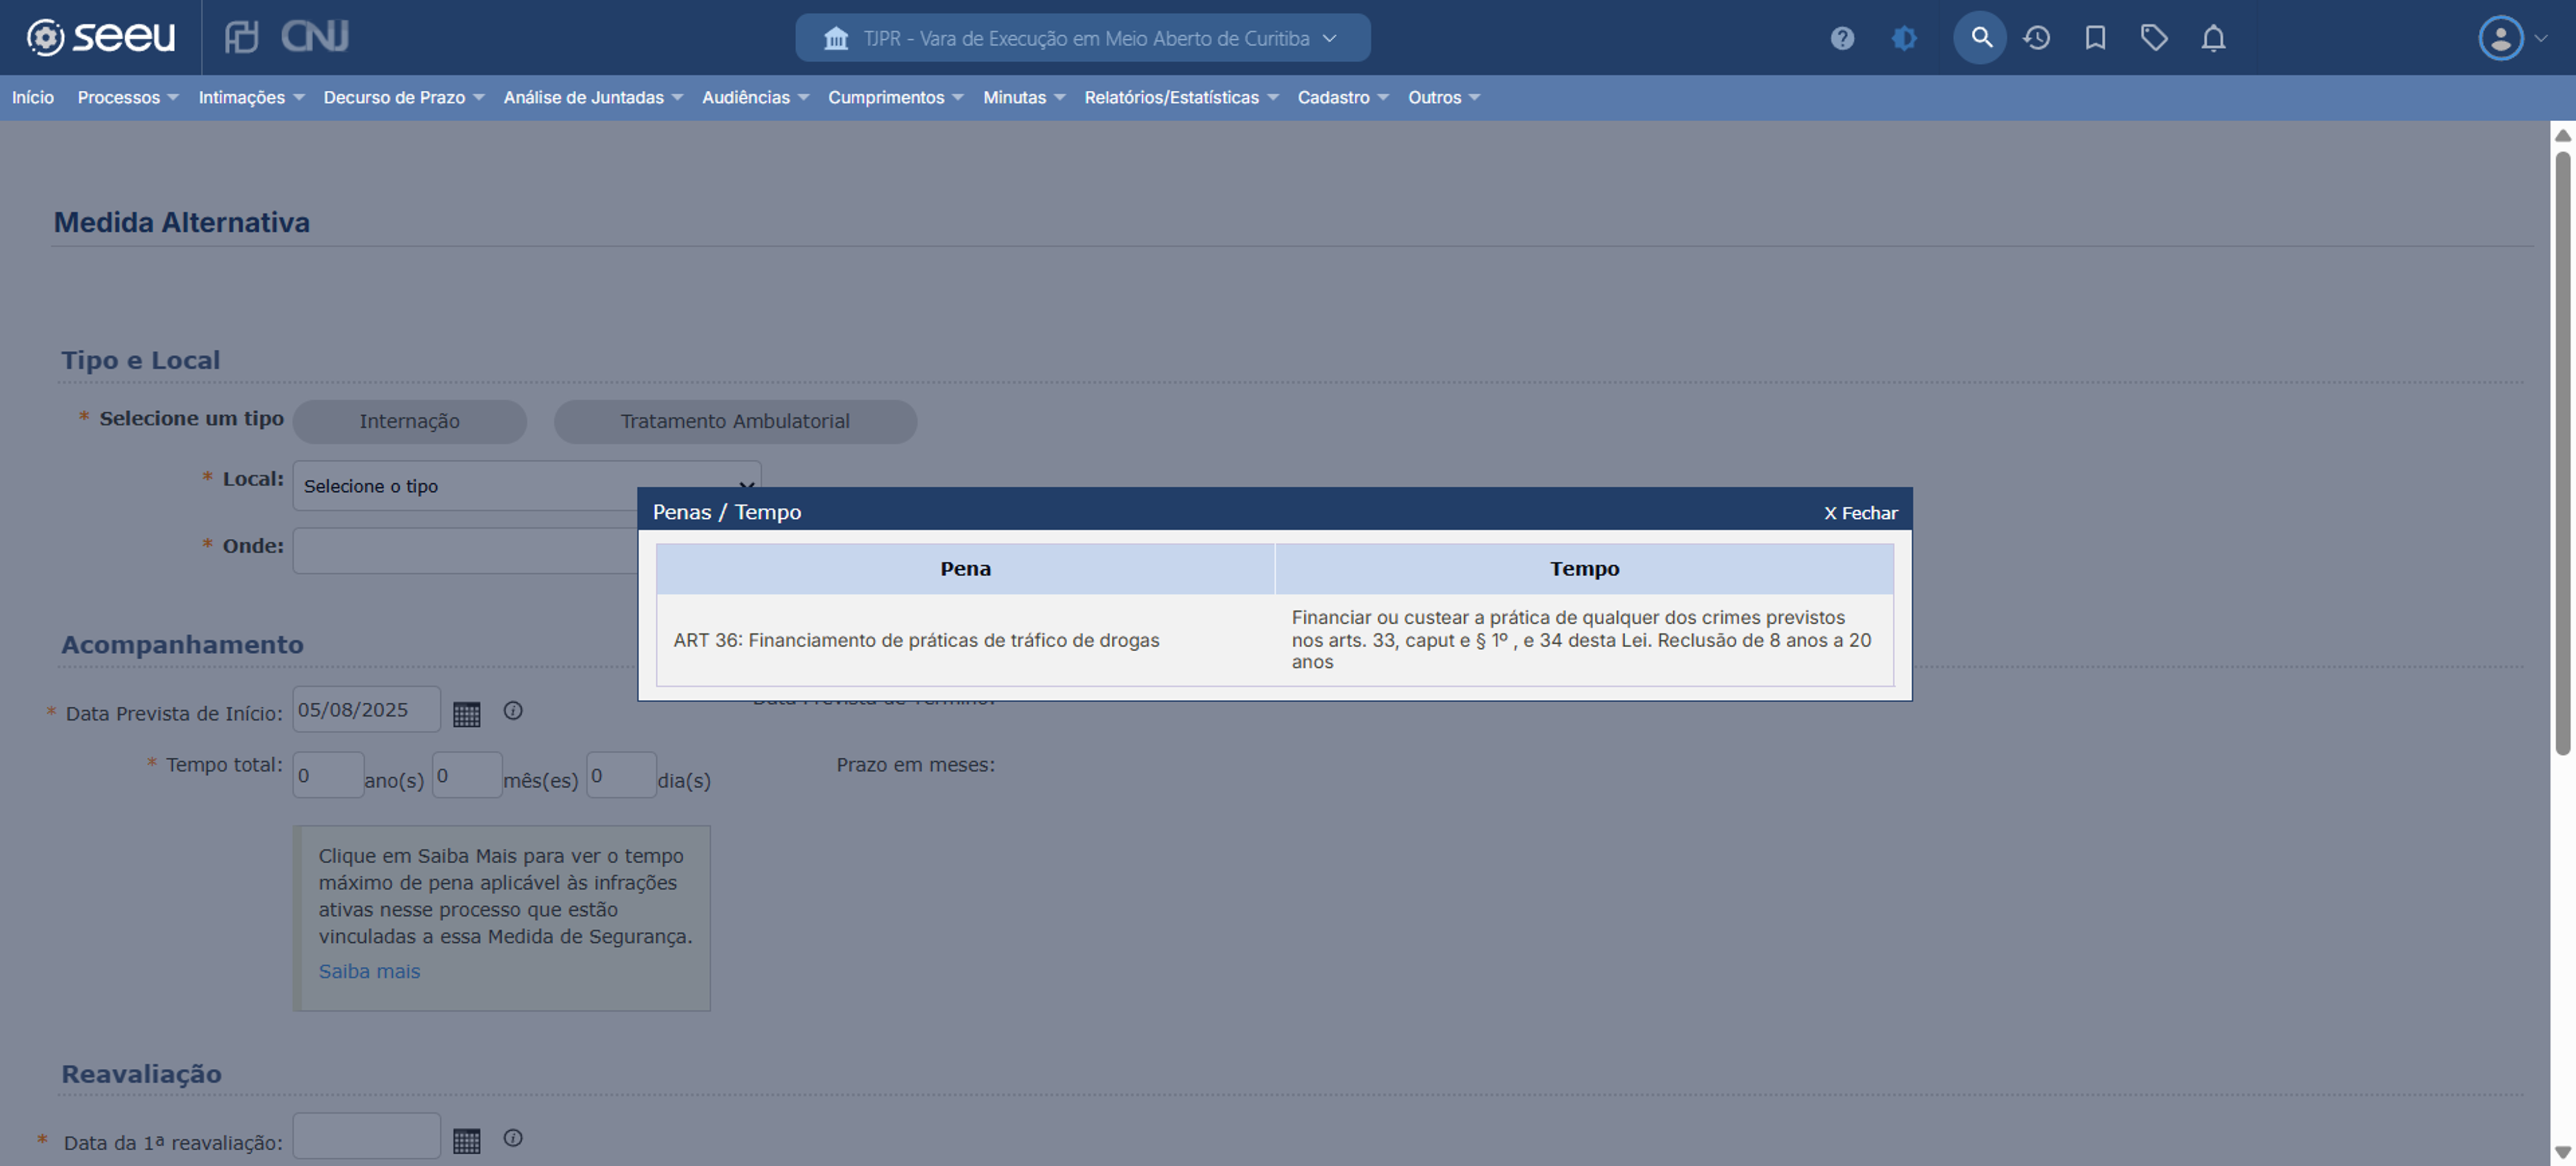Open the bookmark icon

tap(2095, 38)
